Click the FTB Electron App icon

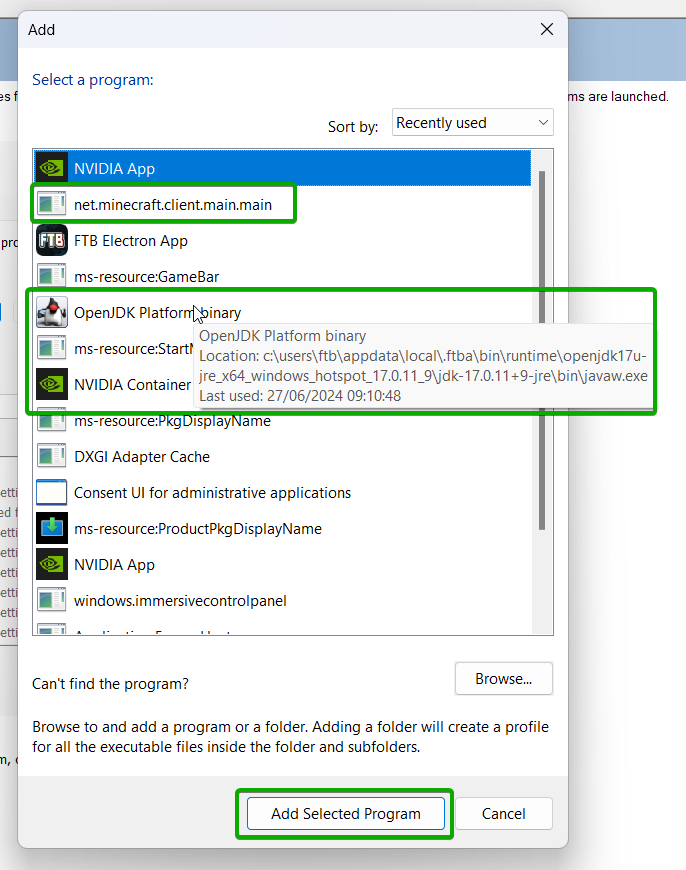[x=51, y=241]
